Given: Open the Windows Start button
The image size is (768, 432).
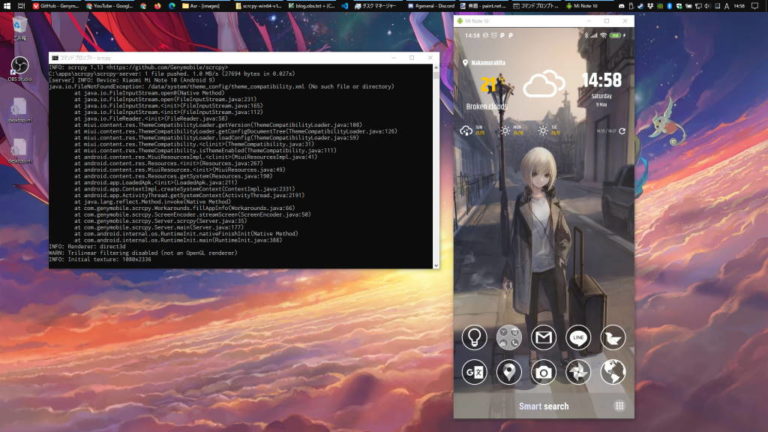Looking at the screenshot, I should (7, 6).
